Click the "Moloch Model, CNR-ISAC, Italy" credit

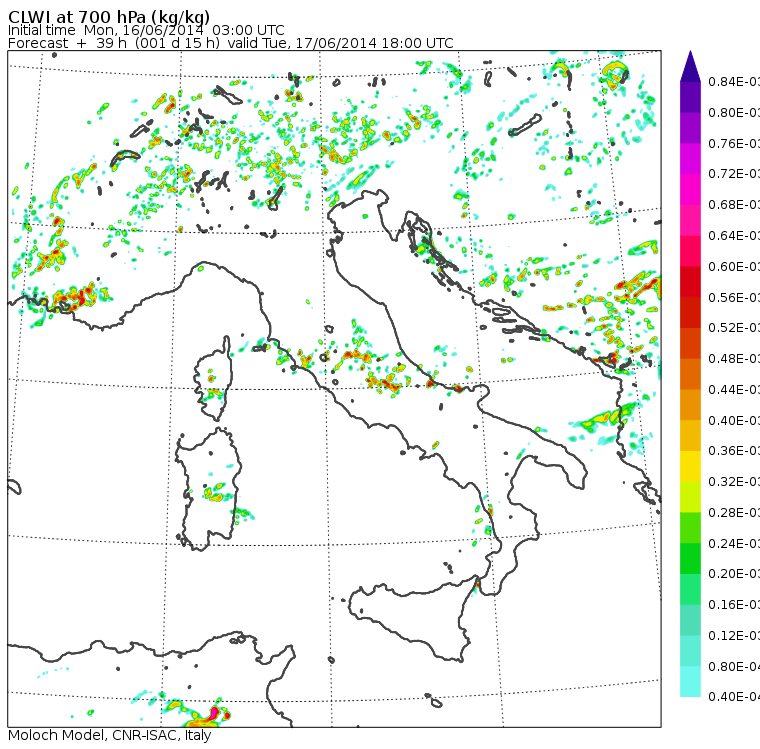(110, 735)
